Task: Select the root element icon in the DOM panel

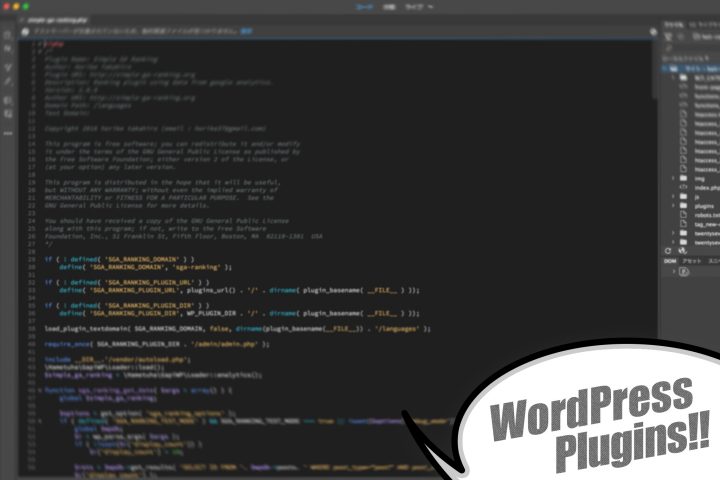Action: [x=684, y=272]
